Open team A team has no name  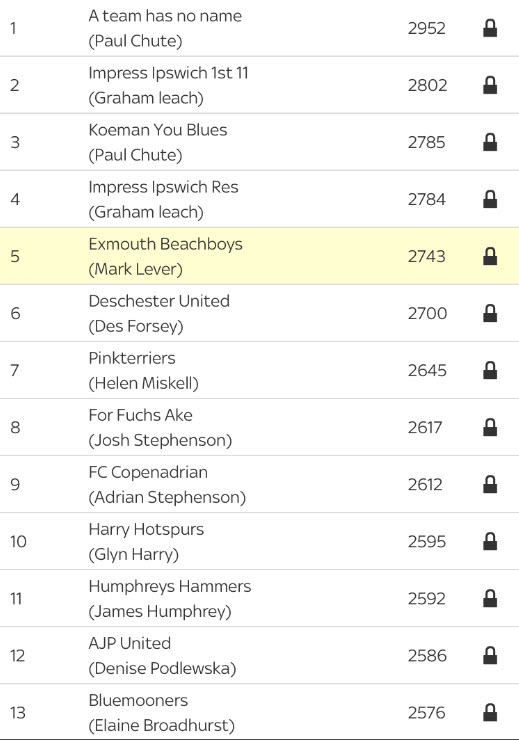[165, 16]
